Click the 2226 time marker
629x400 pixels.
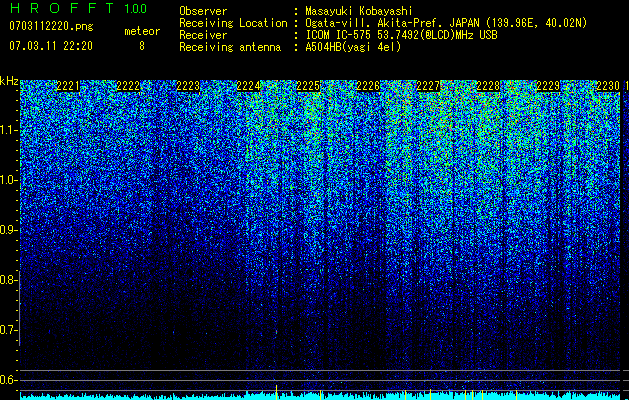click(368, 86)
